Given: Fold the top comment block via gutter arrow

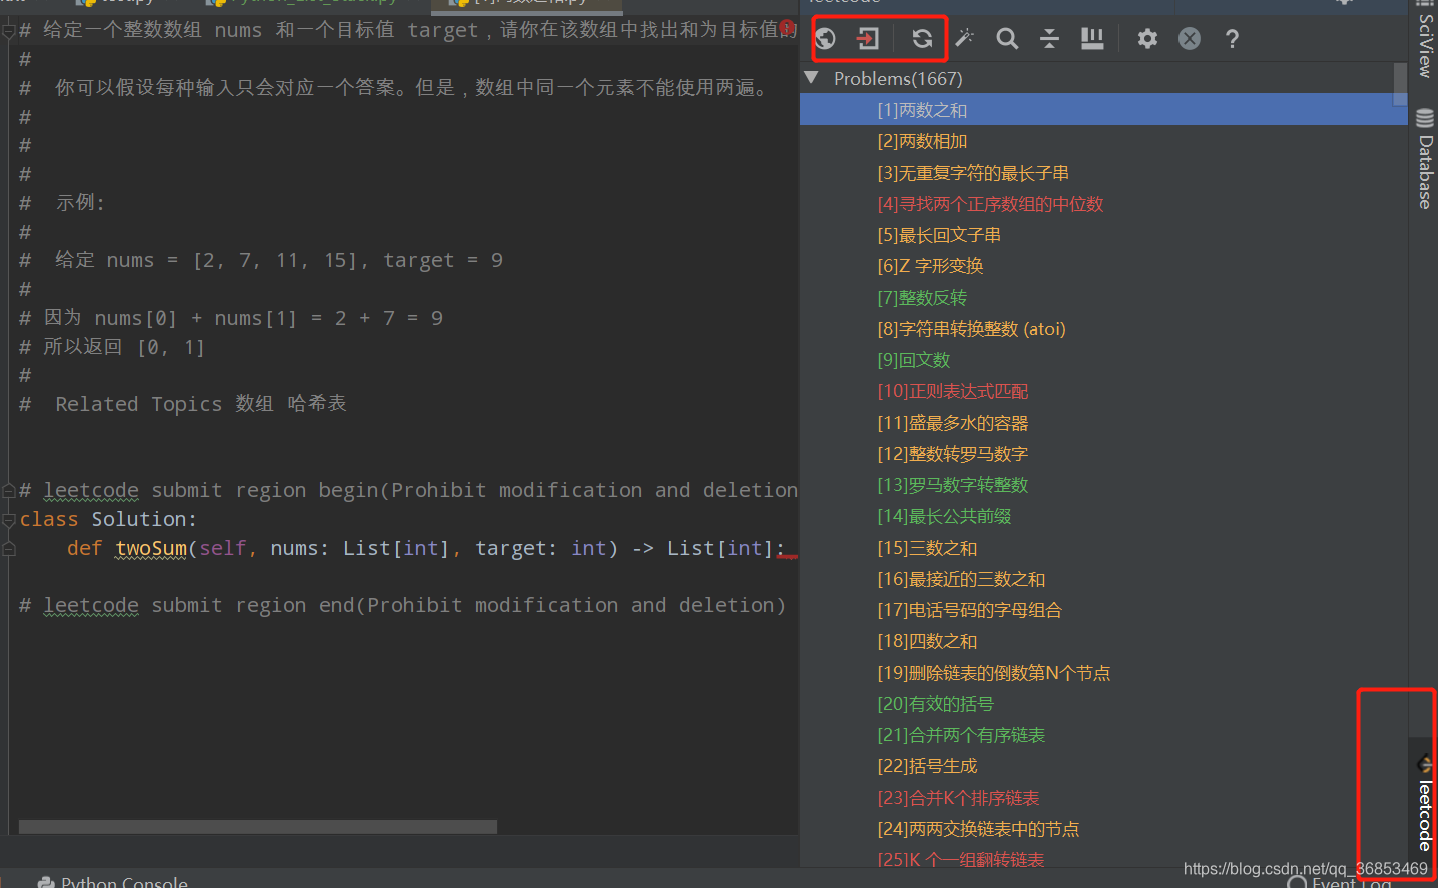Looking at the screenshot, I should pyautogui.click(x=8, y=30).
